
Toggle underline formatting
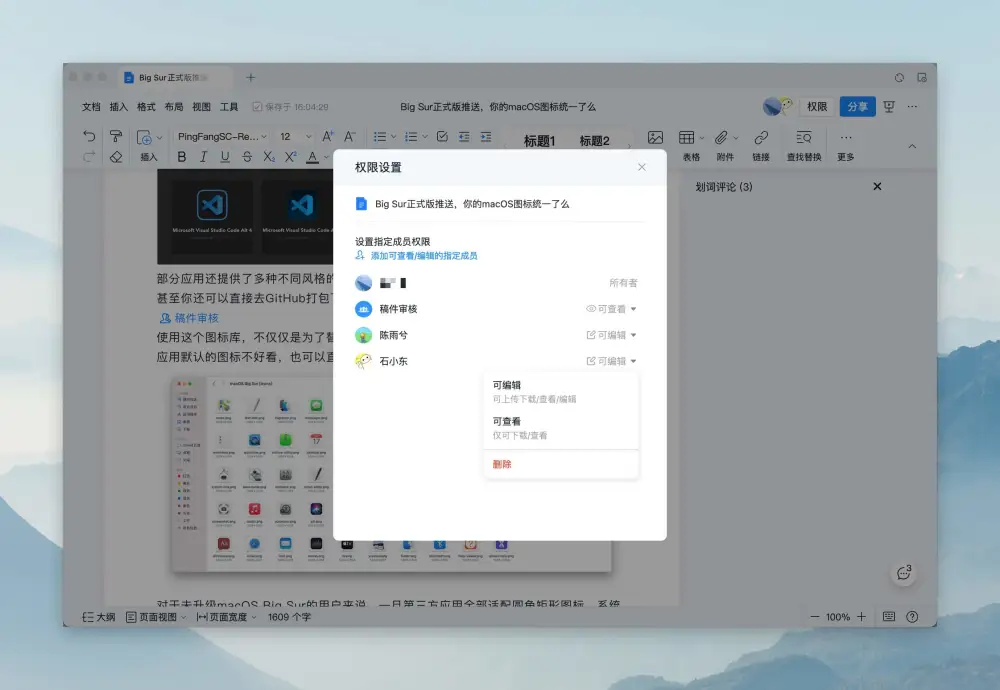pos(225,157)
